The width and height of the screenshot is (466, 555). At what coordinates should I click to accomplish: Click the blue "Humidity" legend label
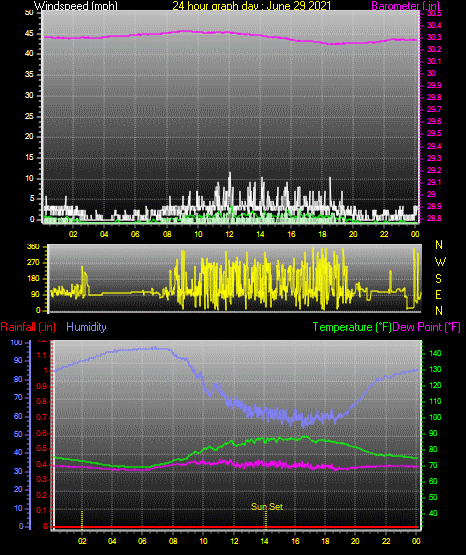pos(86,327)
